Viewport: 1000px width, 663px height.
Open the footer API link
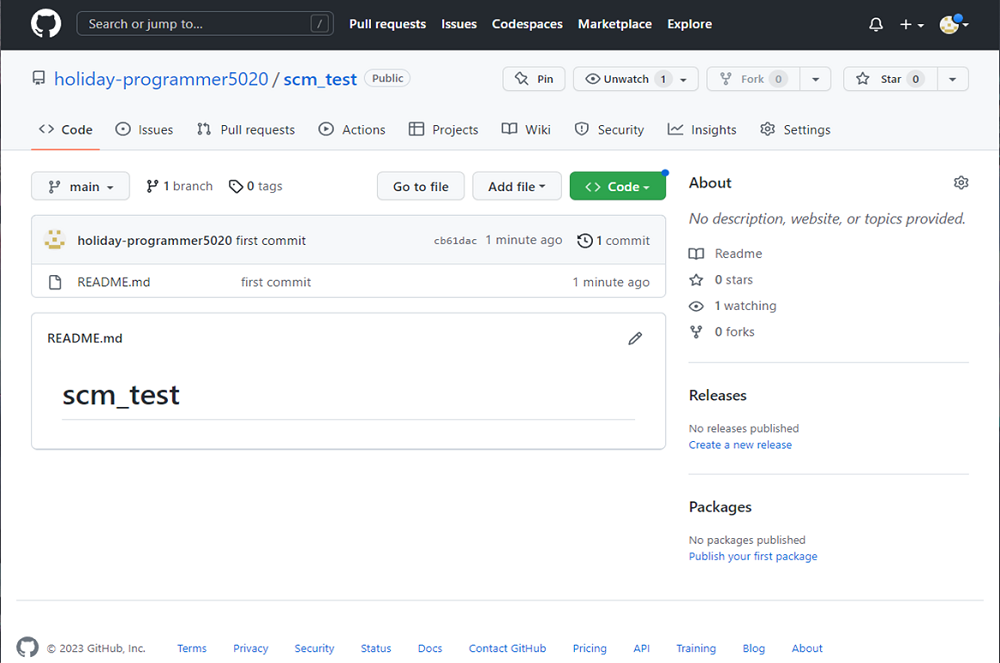point(642,648)
